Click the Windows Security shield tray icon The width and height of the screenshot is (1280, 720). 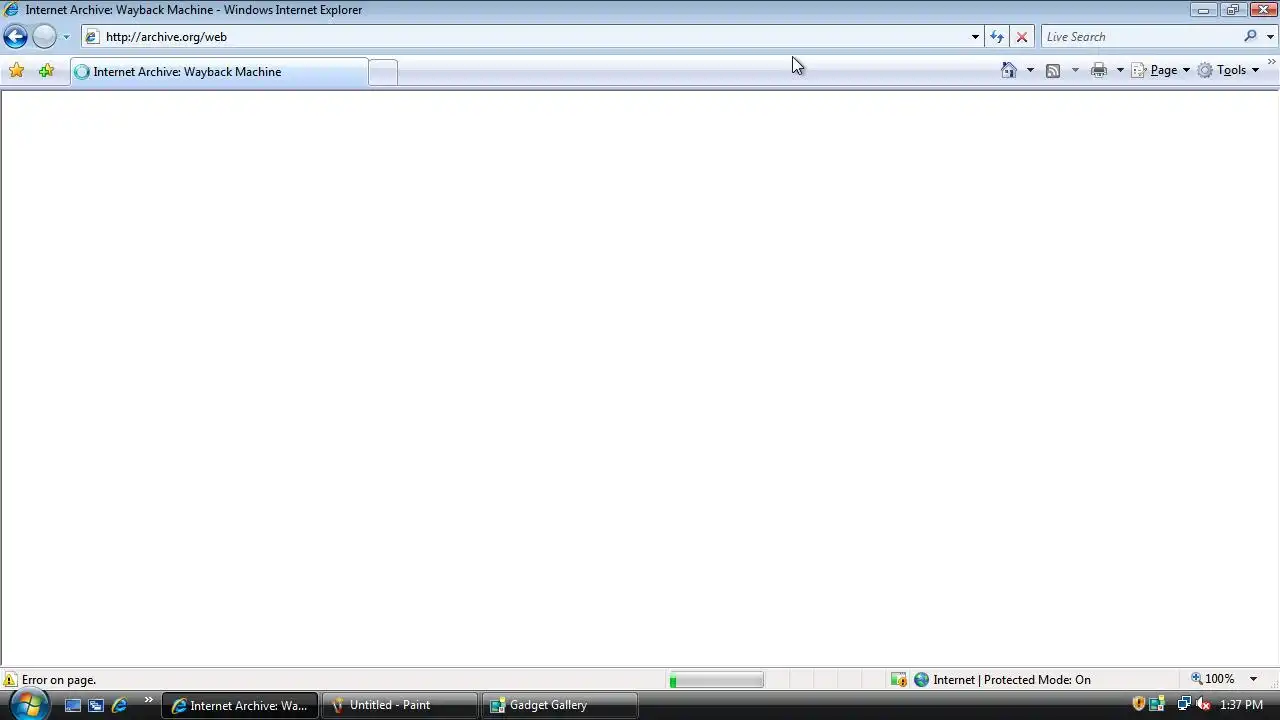pos(1138,704)
